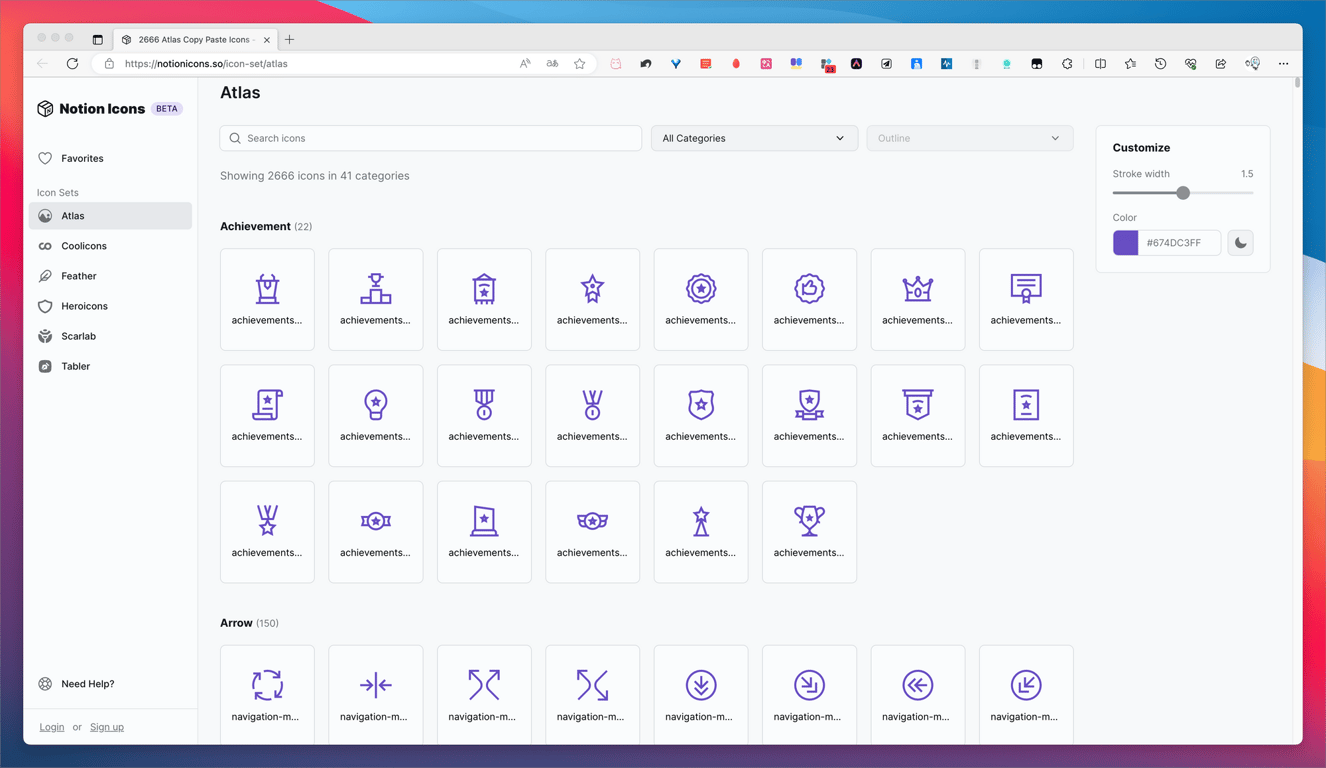Select the 2666 Atlas Copy Paste Icons tab
This screenshot has width=1326, height=768.
pyautogui.click(x=195, y=40)
